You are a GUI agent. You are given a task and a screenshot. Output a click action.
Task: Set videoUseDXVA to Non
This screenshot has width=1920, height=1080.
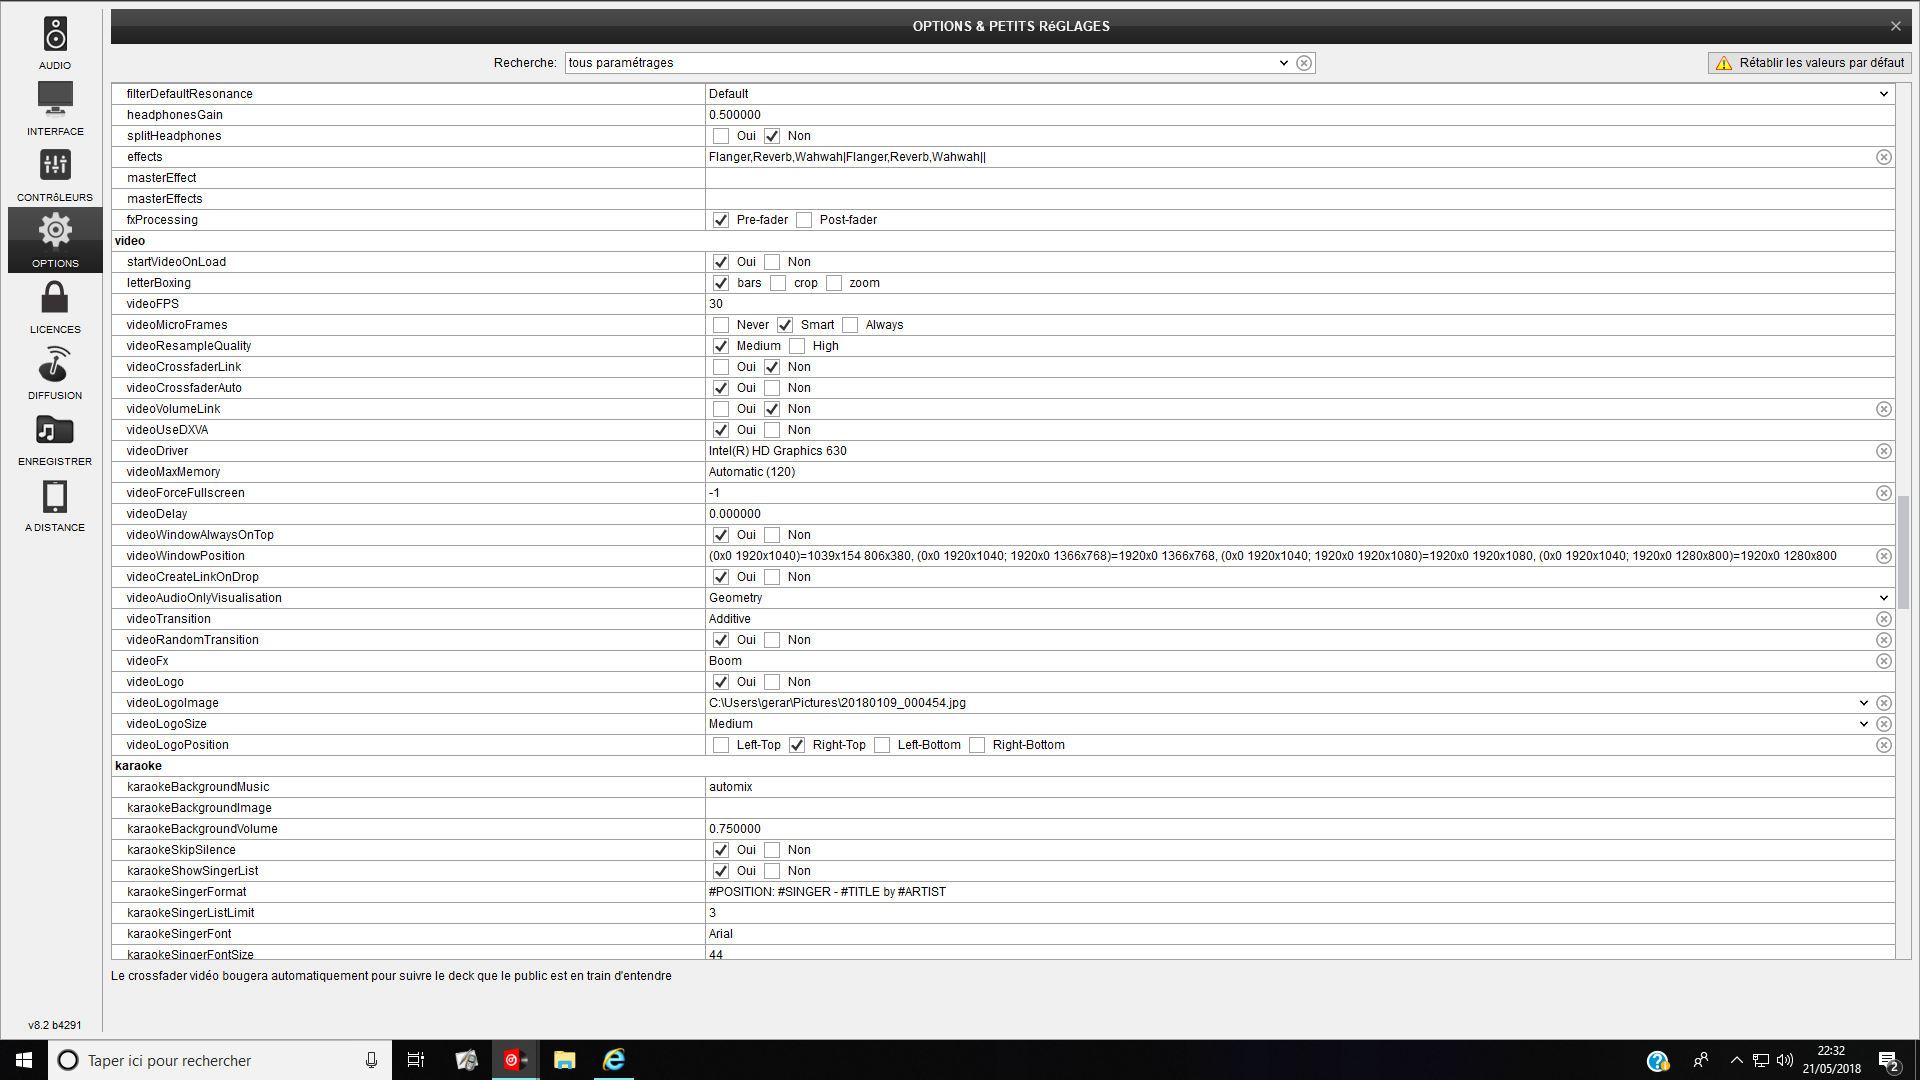[x=772, y=430]
